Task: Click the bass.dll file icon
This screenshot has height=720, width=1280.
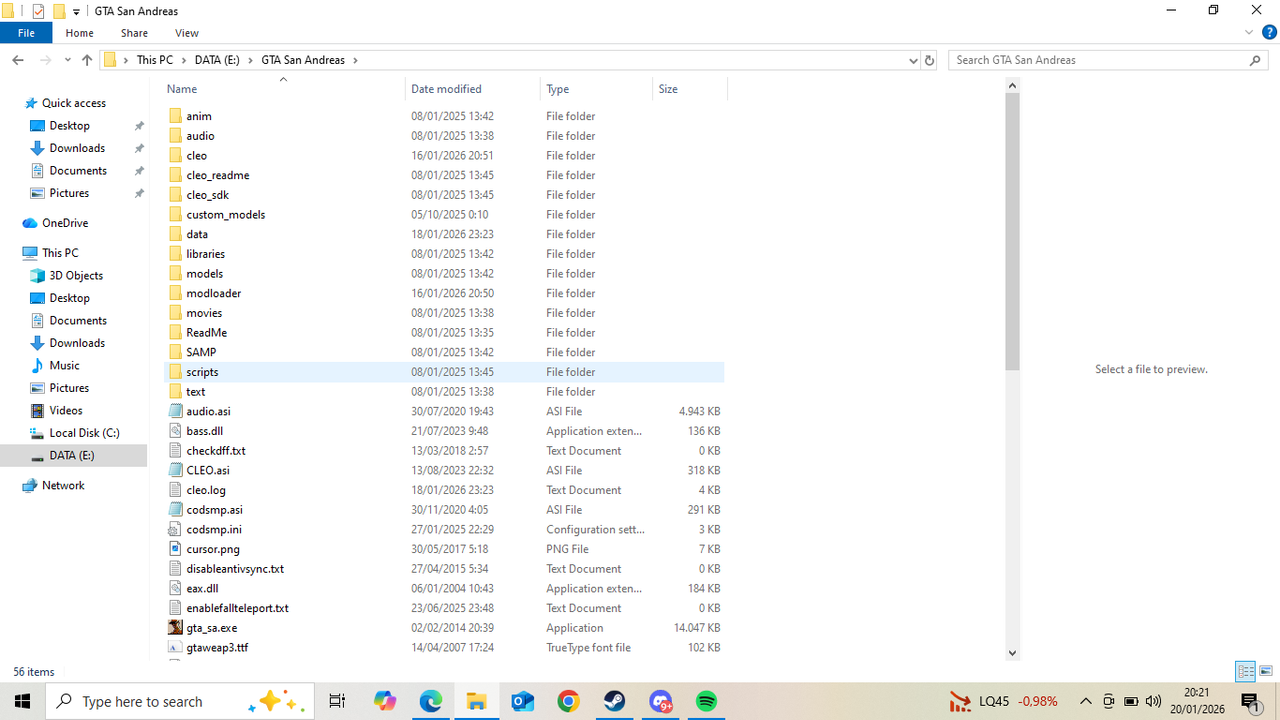Action: 175,431
